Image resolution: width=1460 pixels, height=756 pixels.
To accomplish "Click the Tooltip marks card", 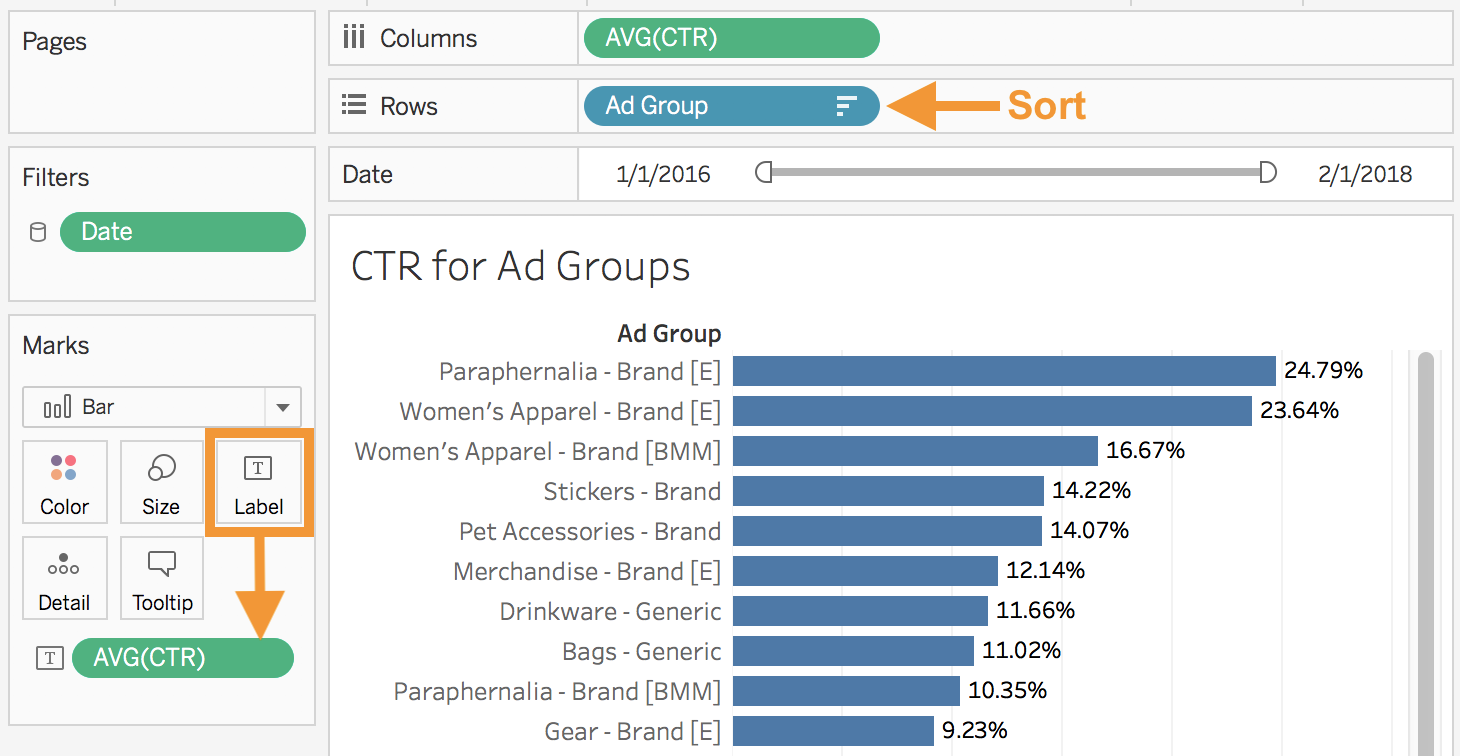I will [162, 578].
